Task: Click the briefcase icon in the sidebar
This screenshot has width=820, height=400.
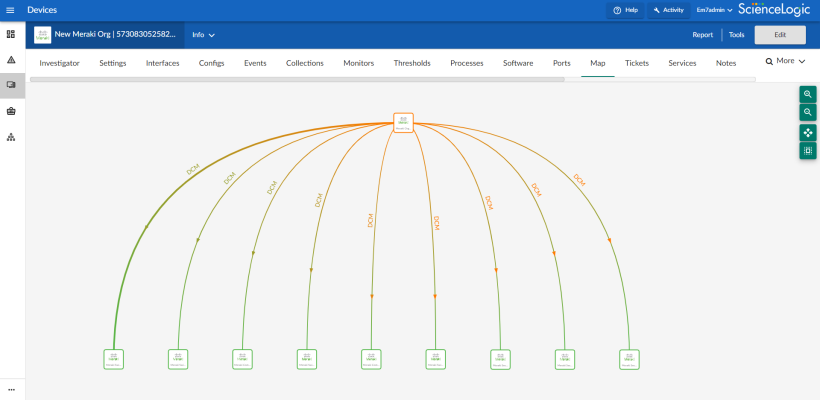Action: [11, 111]
